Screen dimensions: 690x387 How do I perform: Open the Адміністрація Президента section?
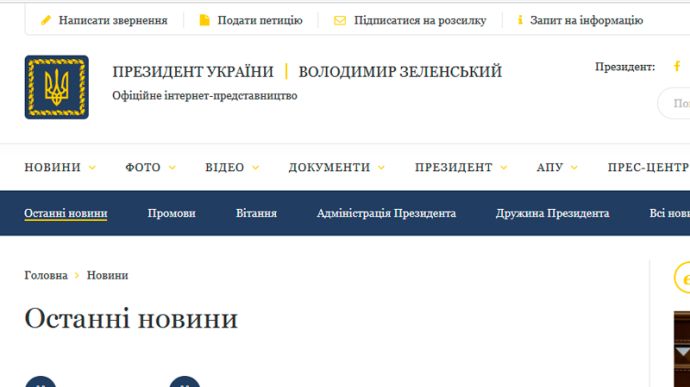[x=386, y=213]
